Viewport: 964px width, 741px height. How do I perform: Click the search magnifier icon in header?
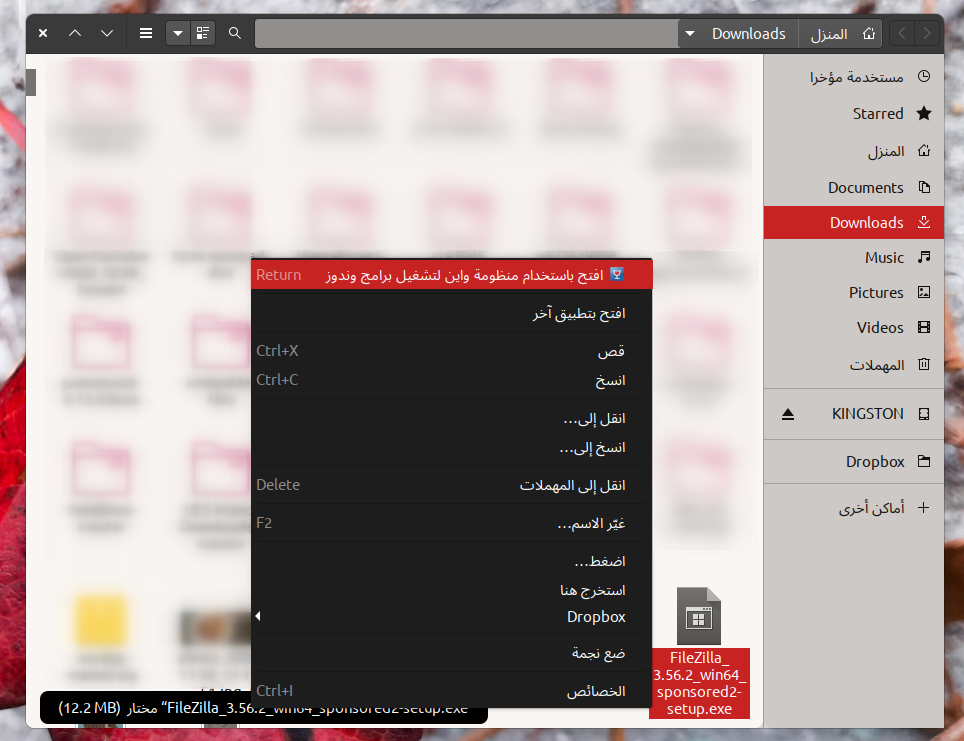tap(235, 33)
